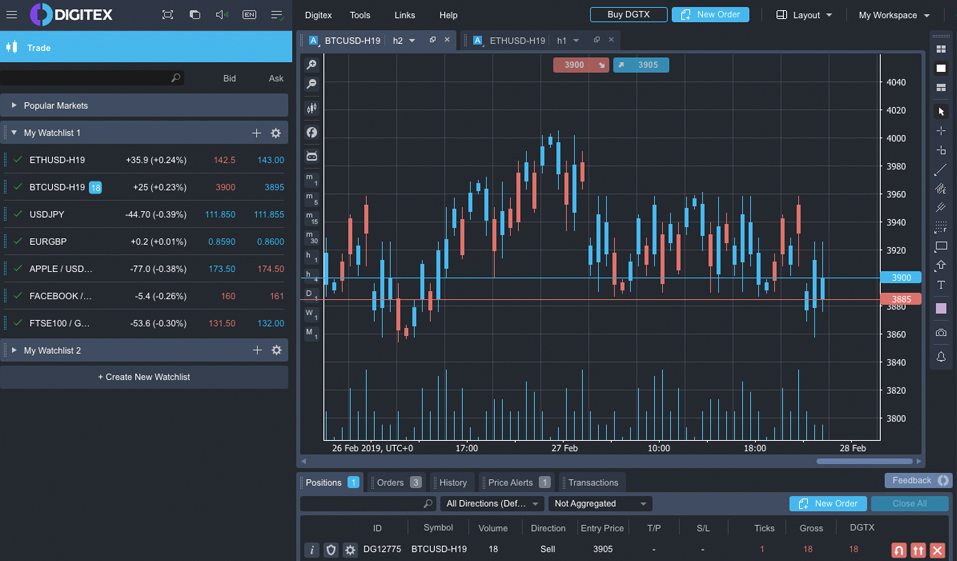This screenshot has width=957, height=561.
Task: Switch chart to D1 daily timeframe
Action: point(311,295)
